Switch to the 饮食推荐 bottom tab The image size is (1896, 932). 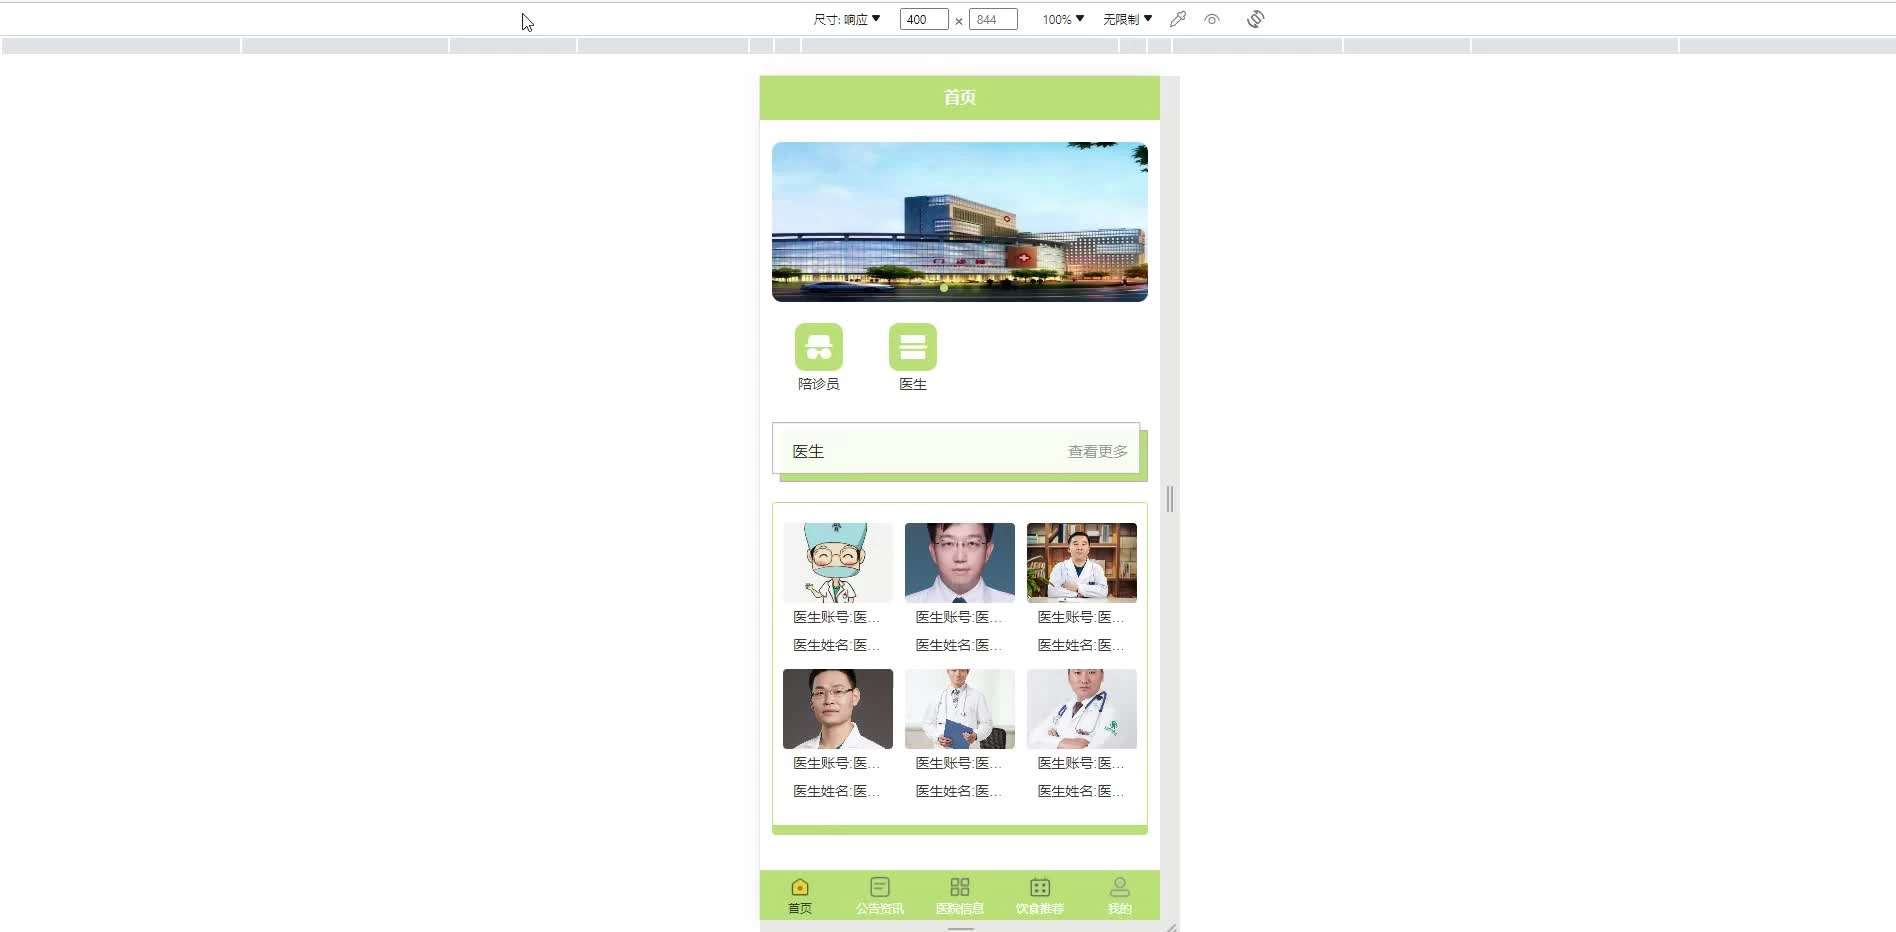point(1040,895)
